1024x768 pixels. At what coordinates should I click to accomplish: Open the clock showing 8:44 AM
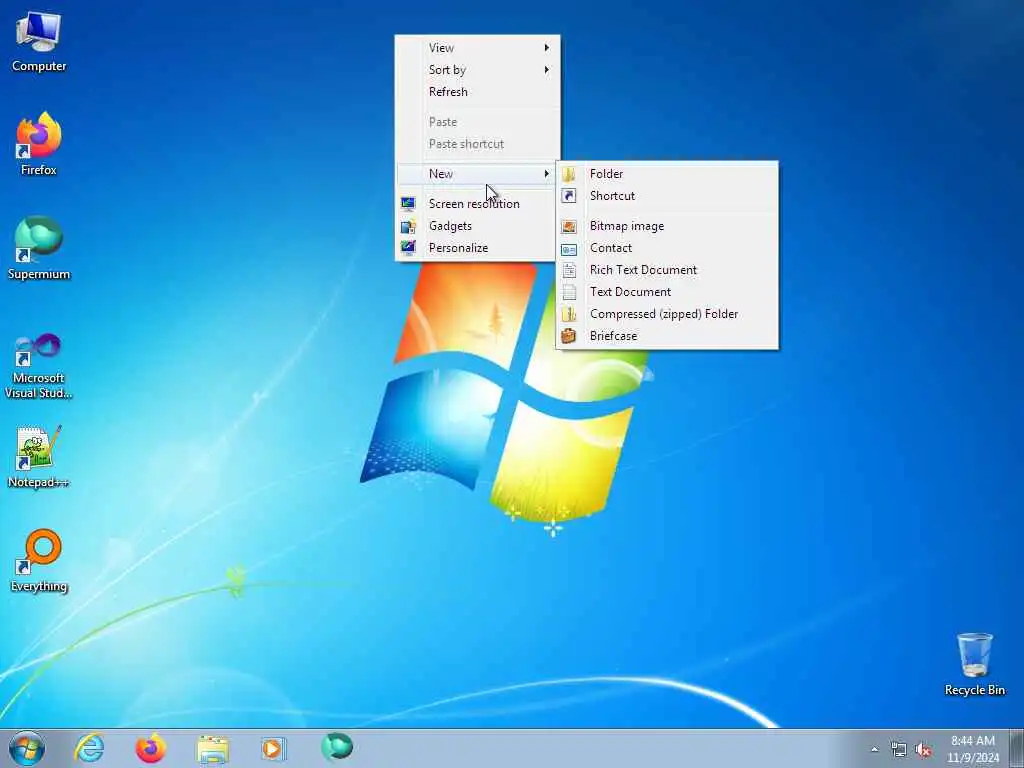pyautogui.click(x=973, y=749)
